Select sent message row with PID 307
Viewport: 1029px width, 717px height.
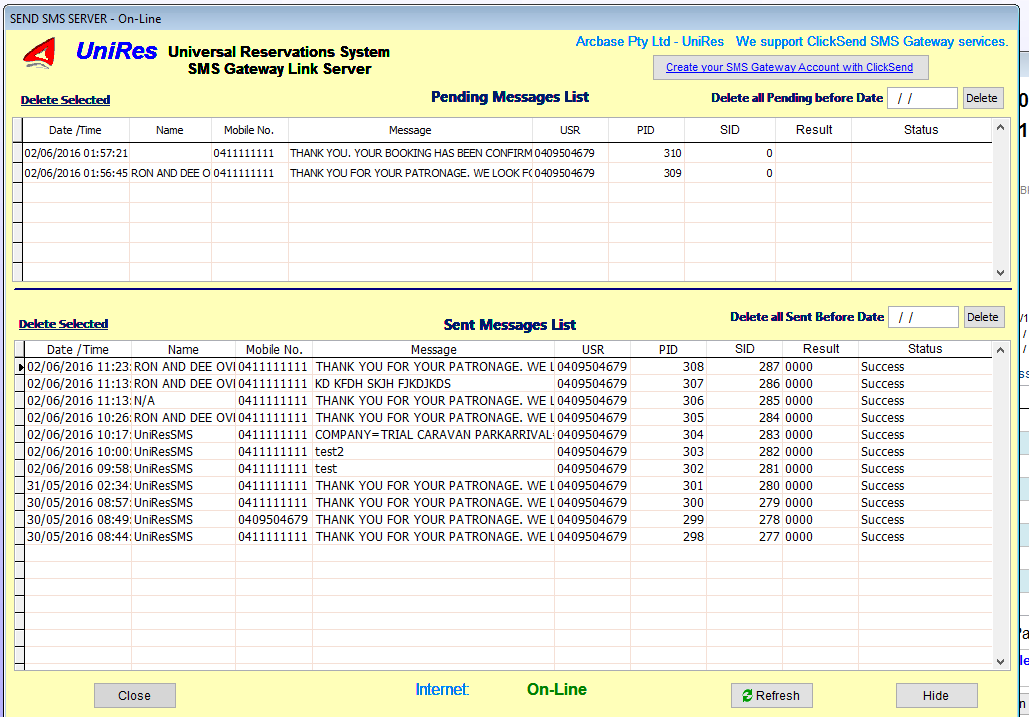(433, 384)
